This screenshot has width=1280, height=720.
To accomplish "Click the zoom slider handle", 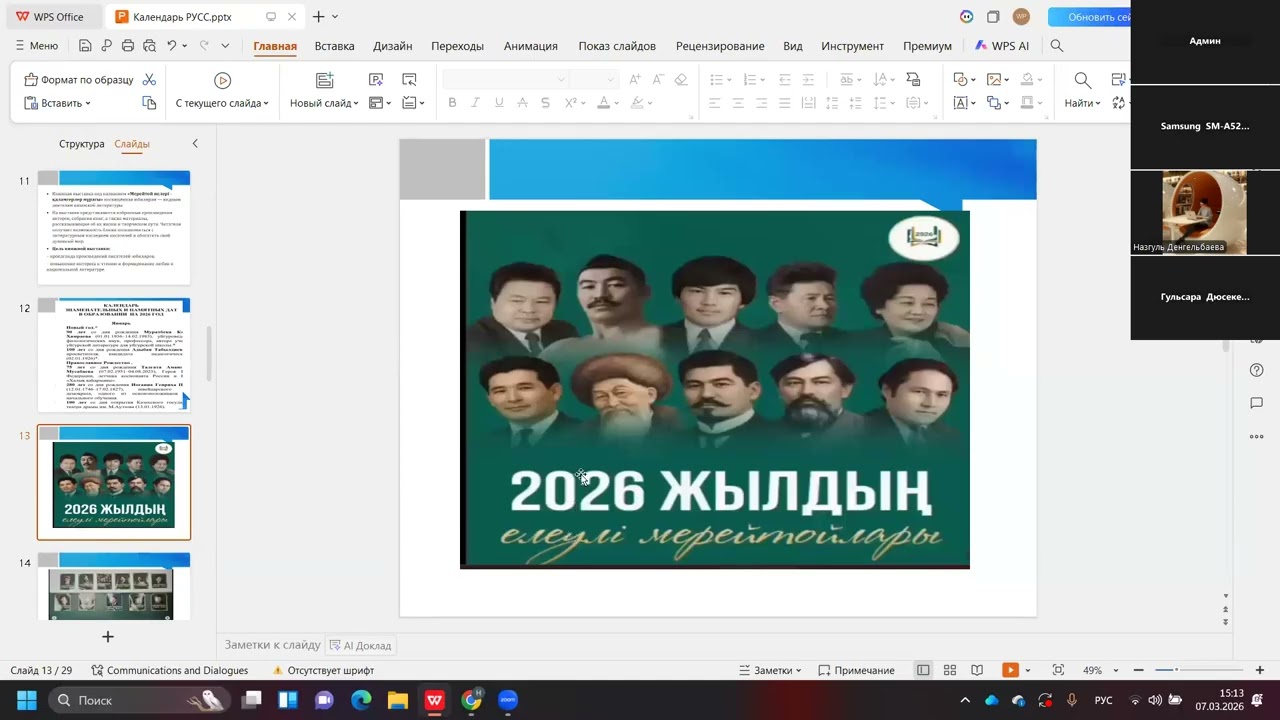I will tap(1176, 670).
